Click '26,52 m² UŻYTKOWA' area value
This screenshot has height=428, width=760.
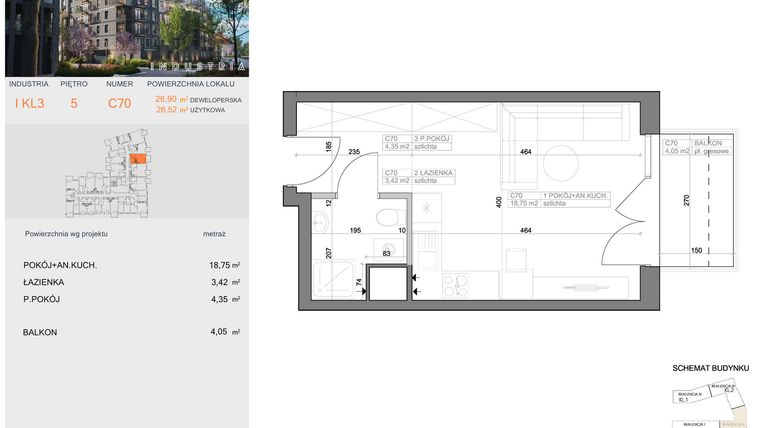[x=190, y=110]
